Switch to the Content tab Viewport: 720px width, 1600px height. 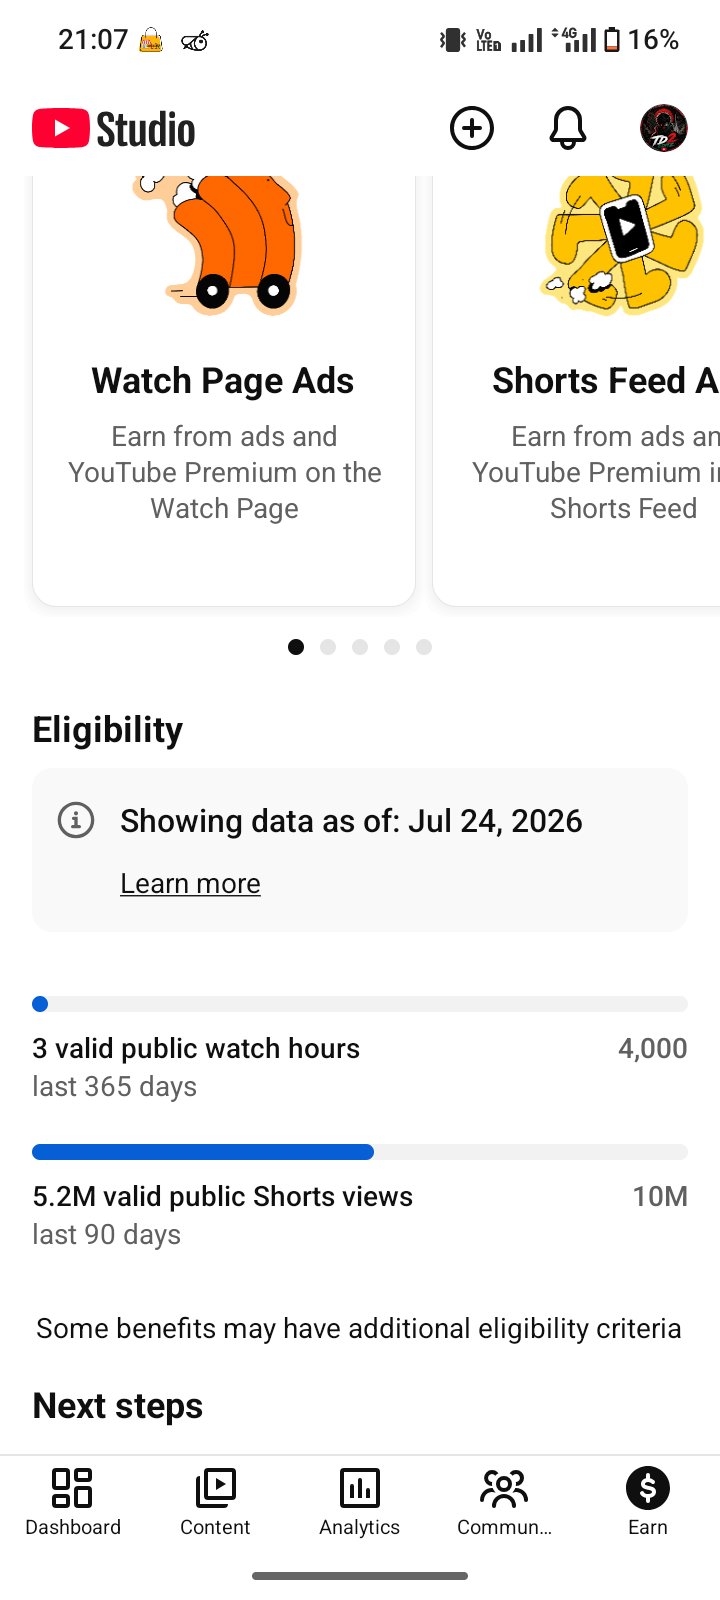[x=215, y=1501]
